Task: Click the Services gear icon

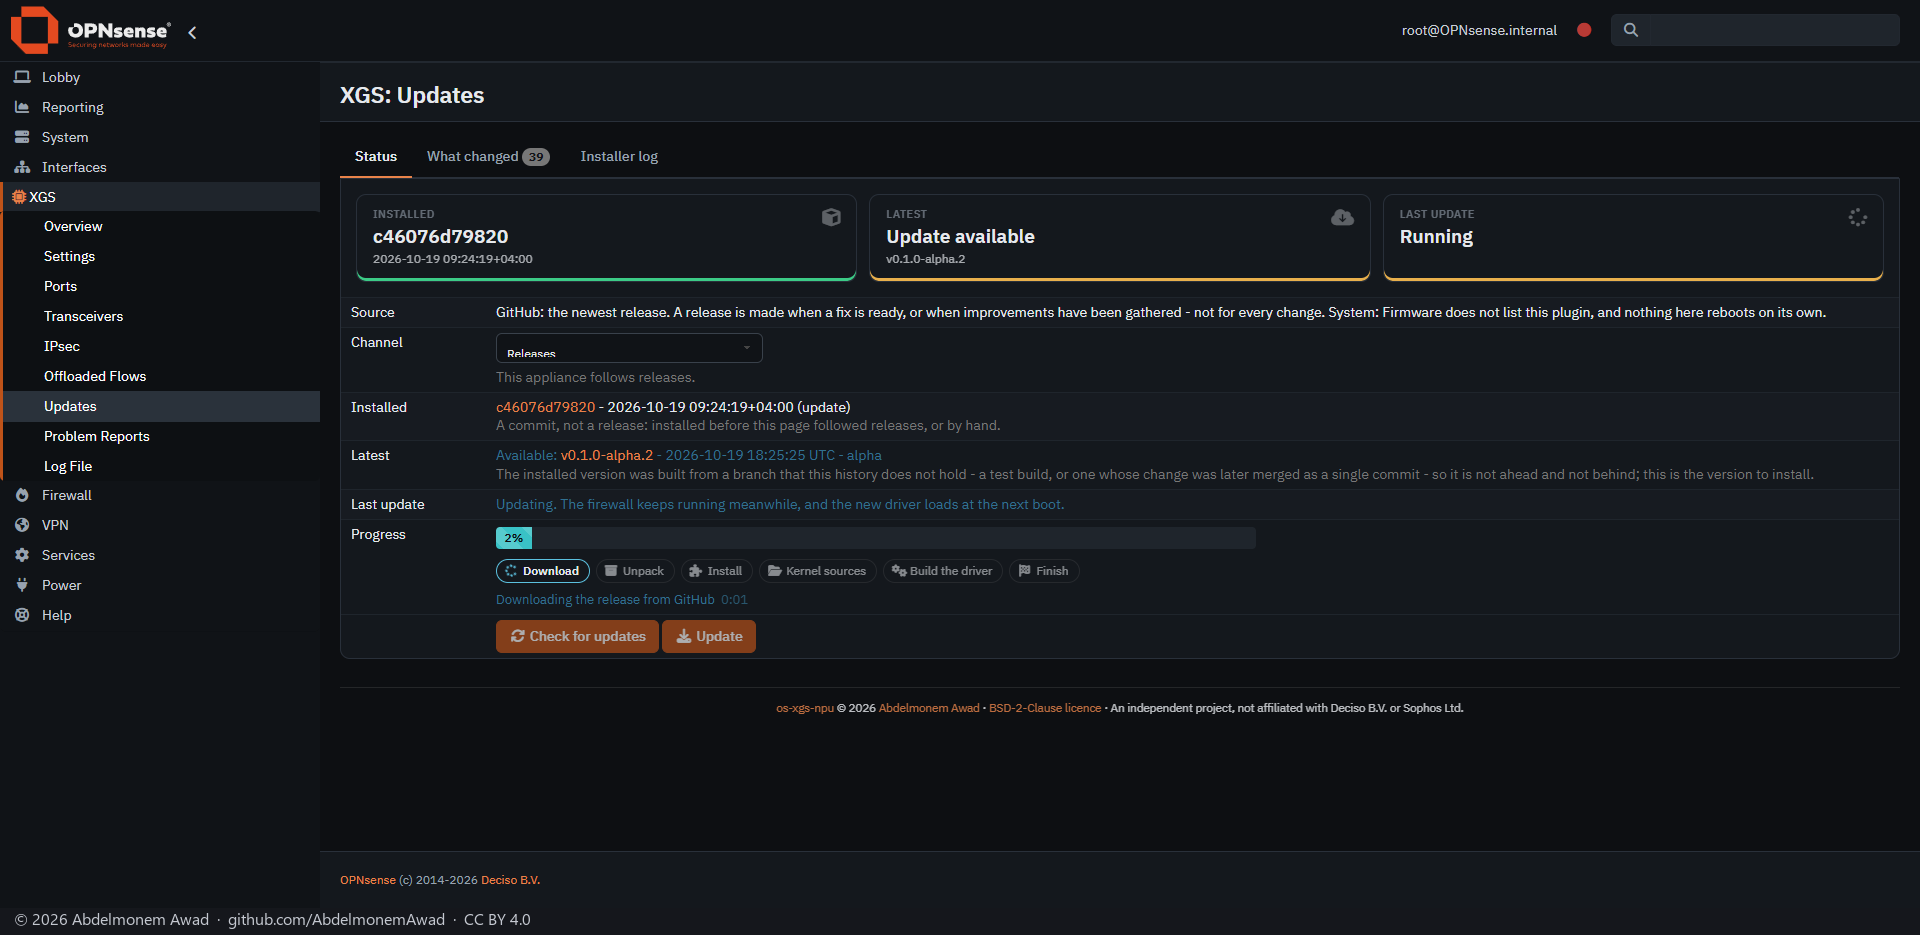Action: pos(22,555)
